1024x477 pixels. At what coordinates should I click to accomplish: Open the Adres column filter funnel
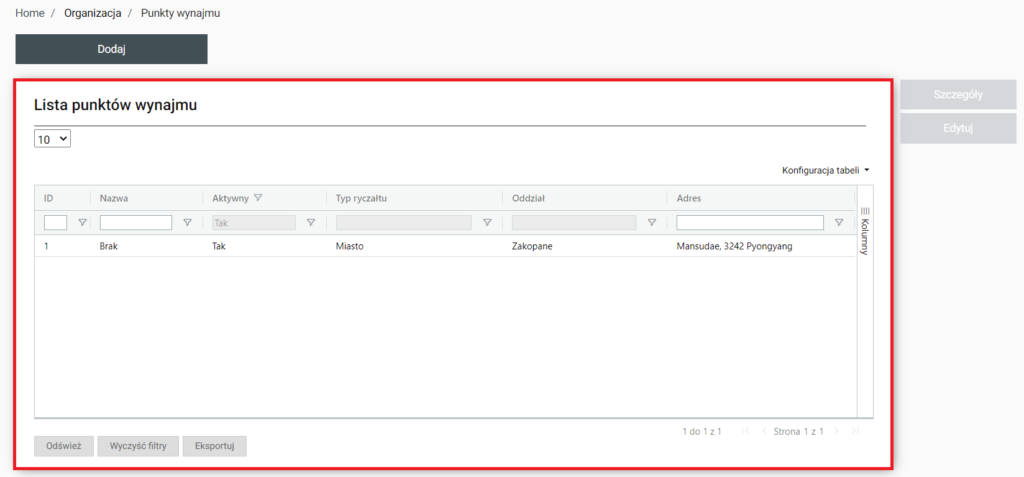pos(839,223)
